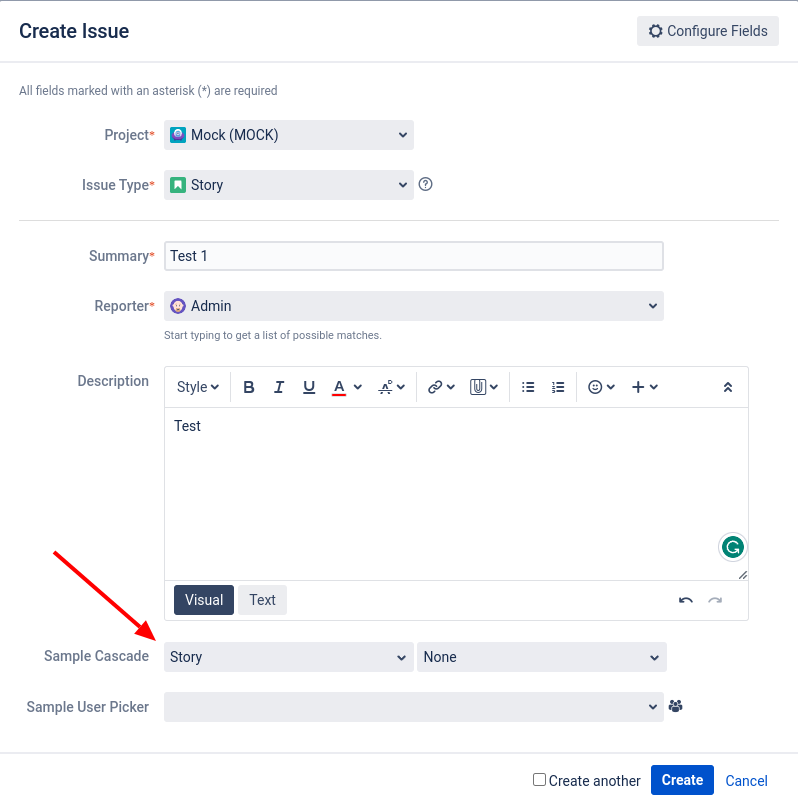
Task: Collapse the editor toolbar with the double chevron
Action: pyautogui.click(x=728, y=387)
